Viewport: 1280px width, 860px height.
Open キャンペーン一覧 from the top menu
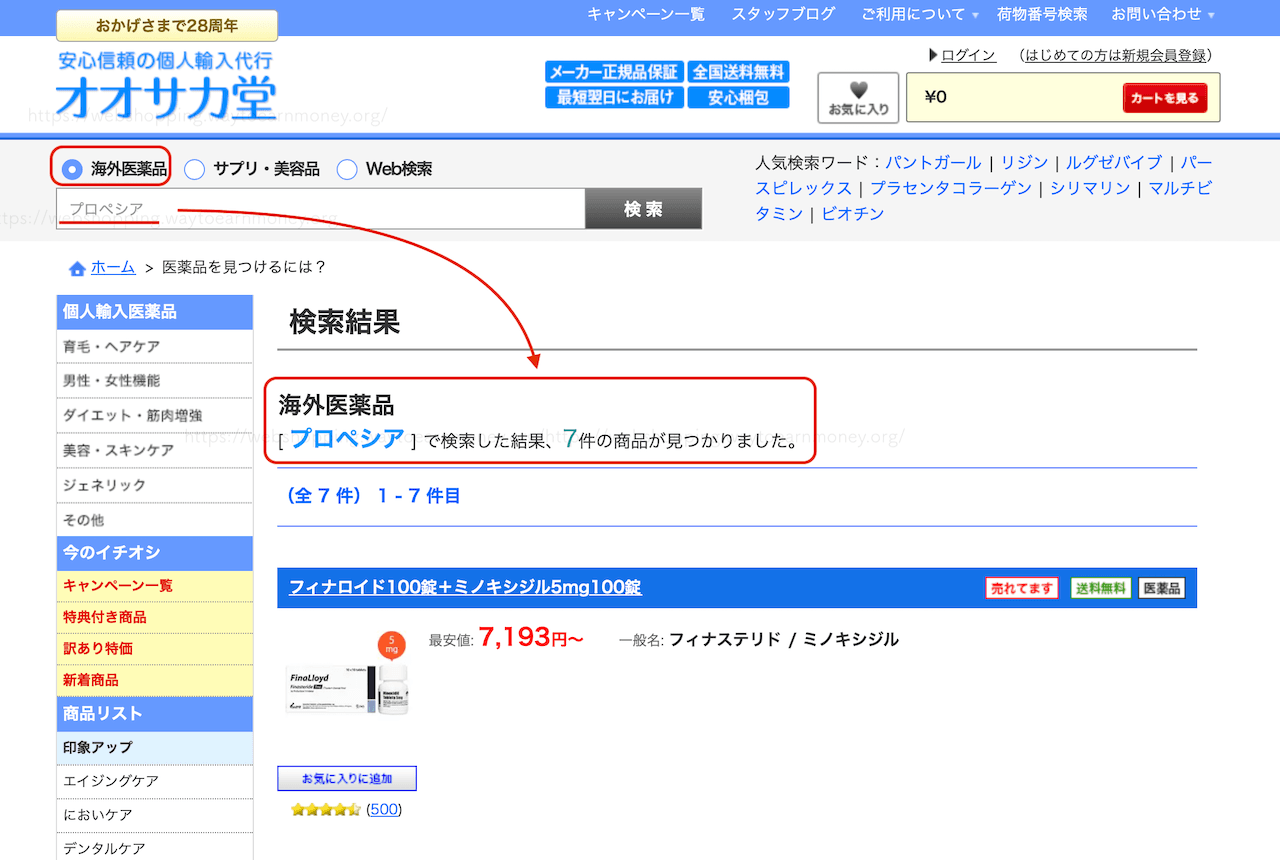[645, 15]
